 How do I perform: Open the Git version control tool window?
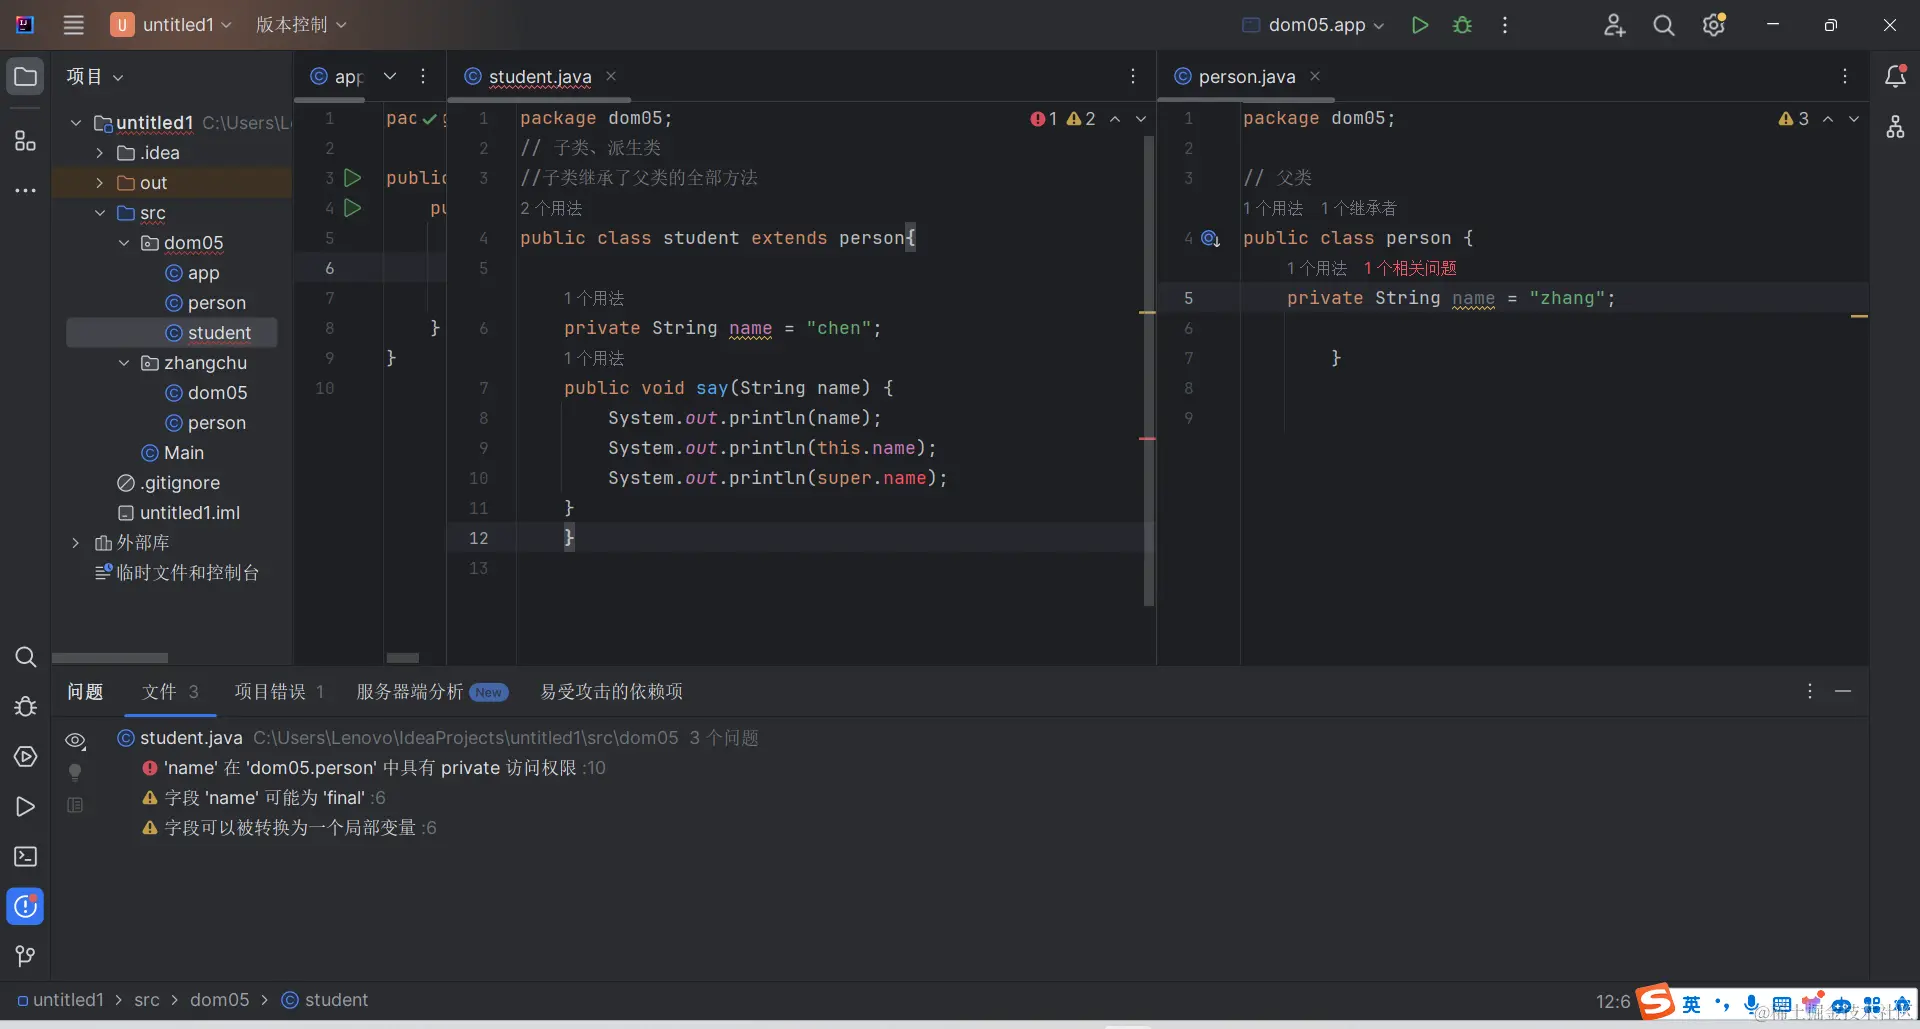coord(25,957)
